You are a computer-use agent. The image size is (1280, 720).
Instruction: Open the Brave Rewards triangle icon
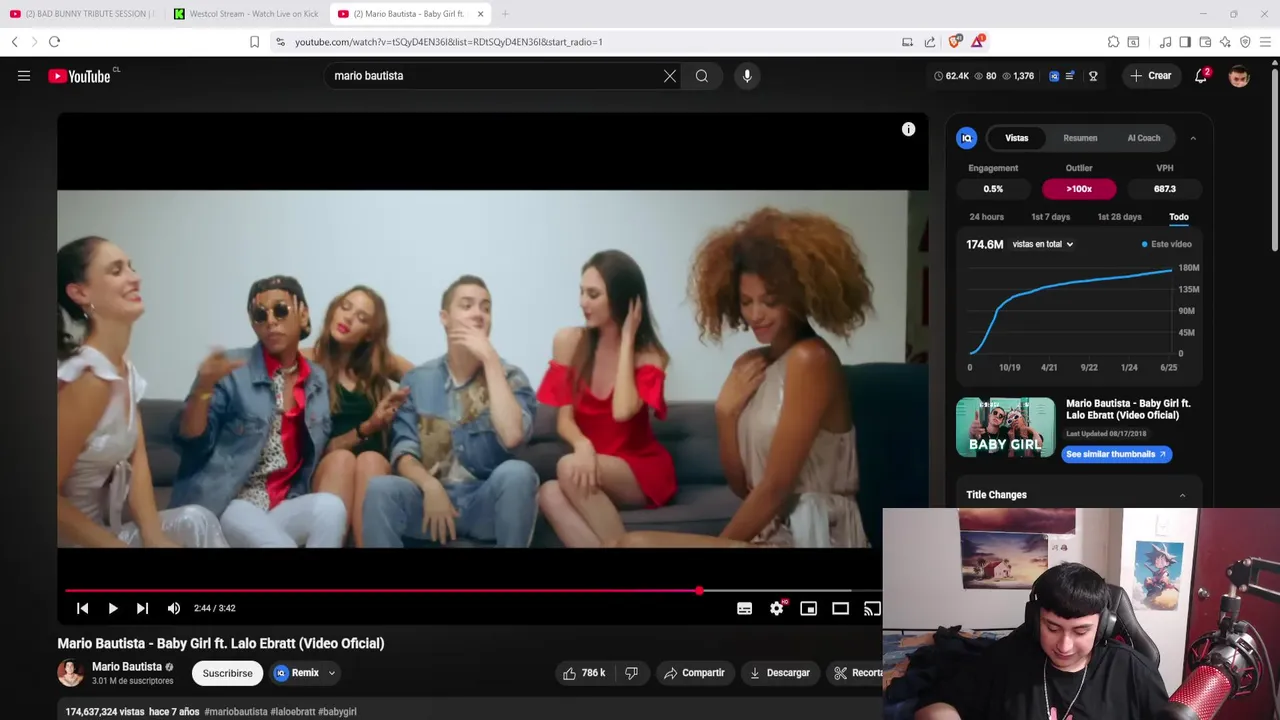978,42
